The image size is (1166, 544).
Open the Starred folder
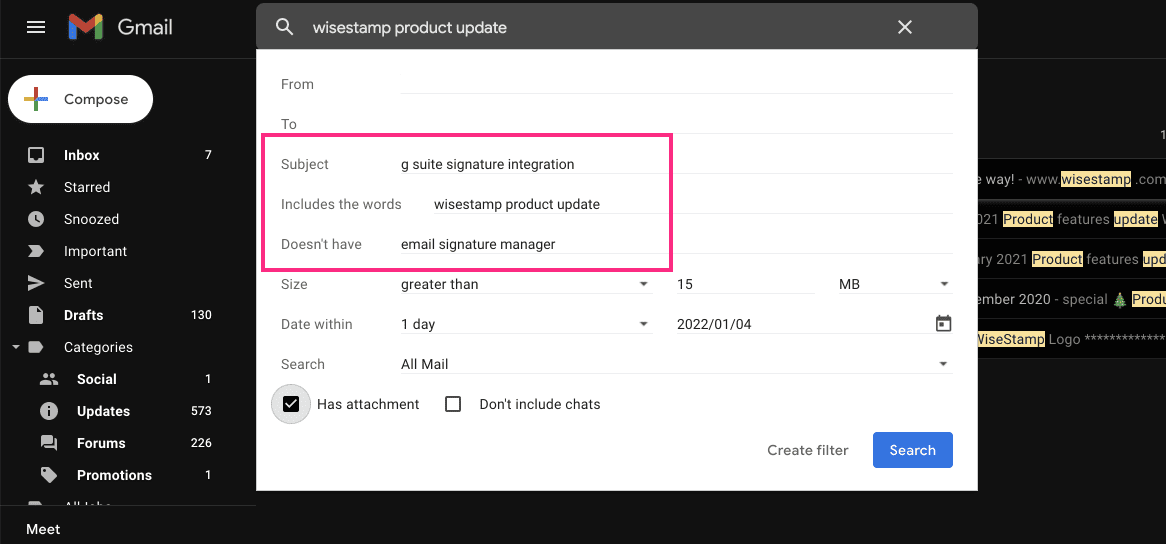87,187
